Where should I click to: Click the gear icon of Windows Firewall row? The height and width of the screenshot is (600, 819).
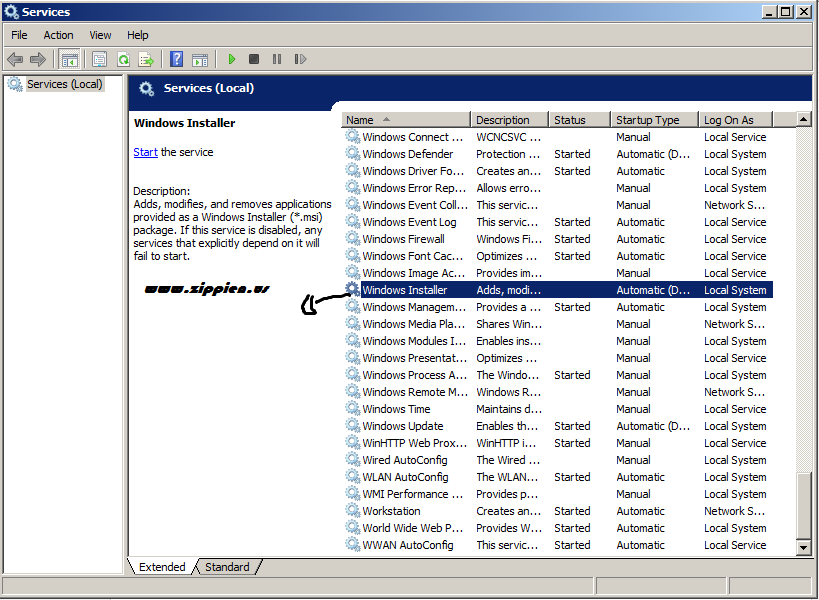(x=353, y=238)
